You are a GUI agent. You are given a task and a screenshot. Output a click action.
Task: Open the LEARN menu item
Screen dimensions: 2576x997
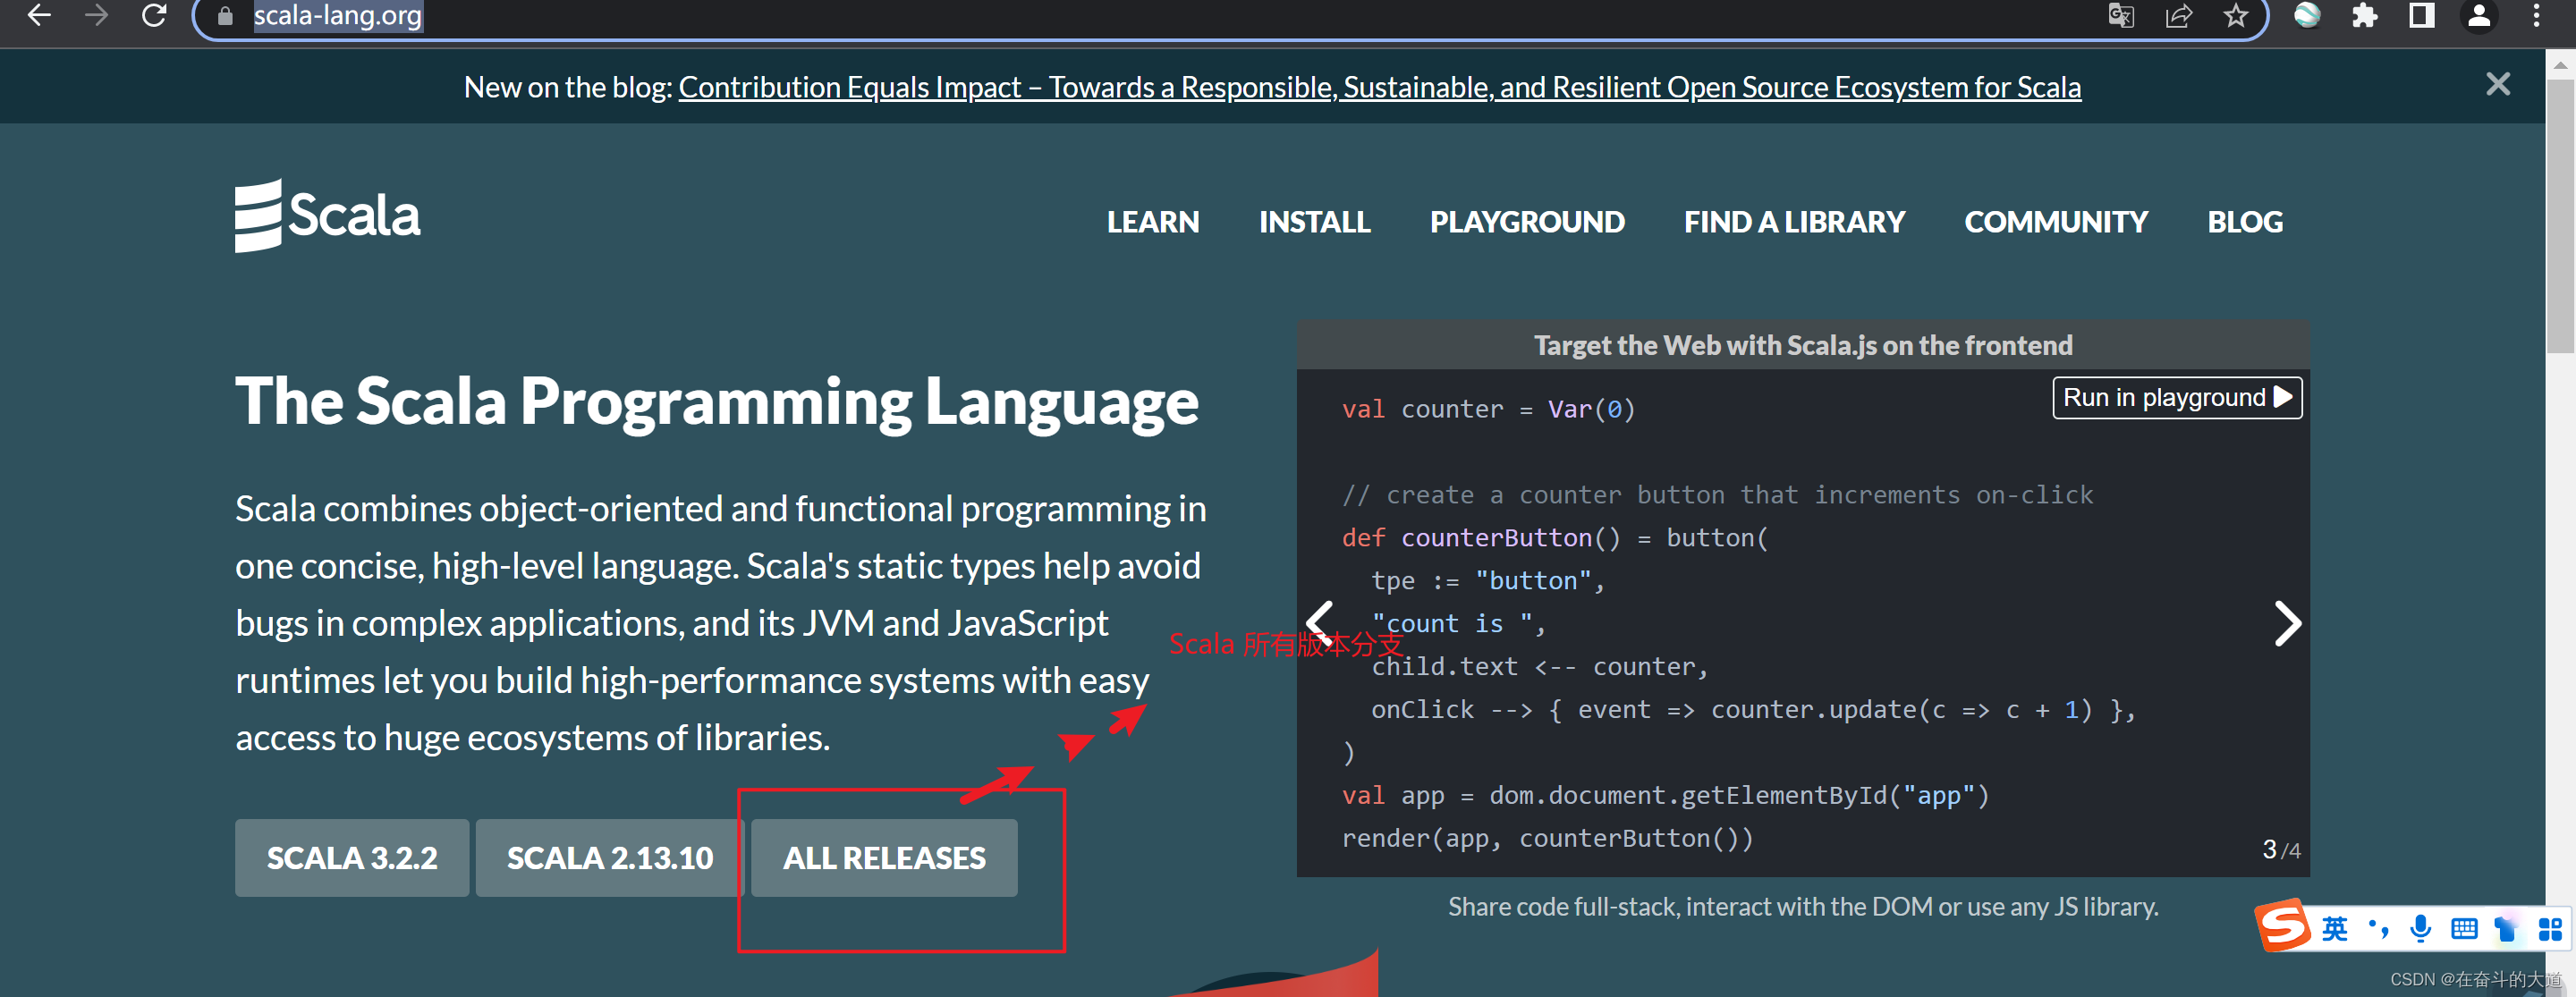point(1152,221)
